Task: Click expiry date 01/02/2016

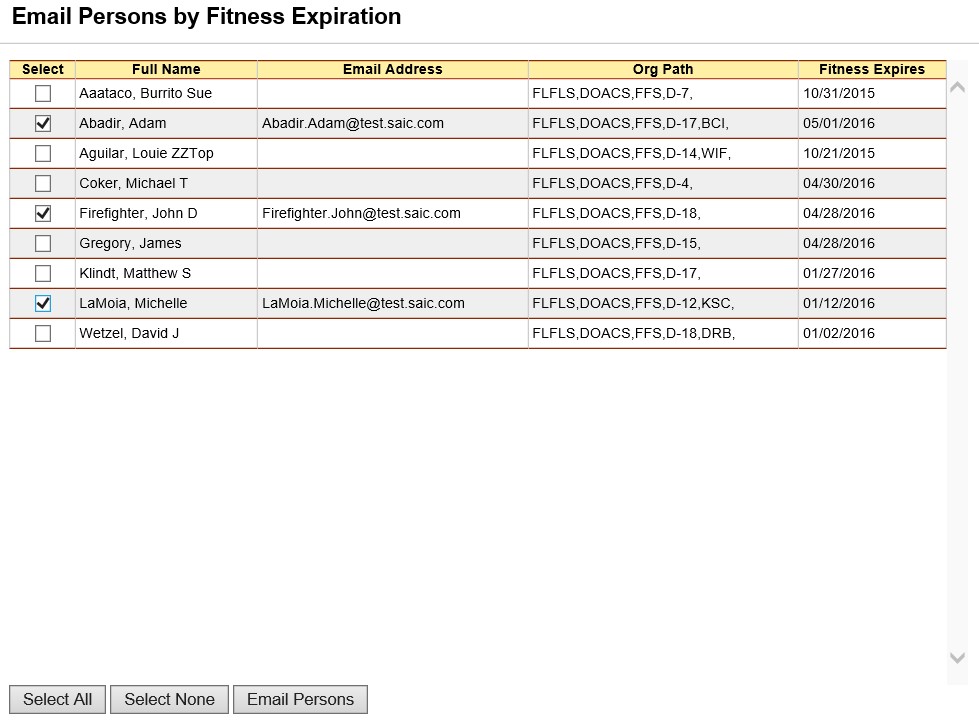Action: pos(839,334)
